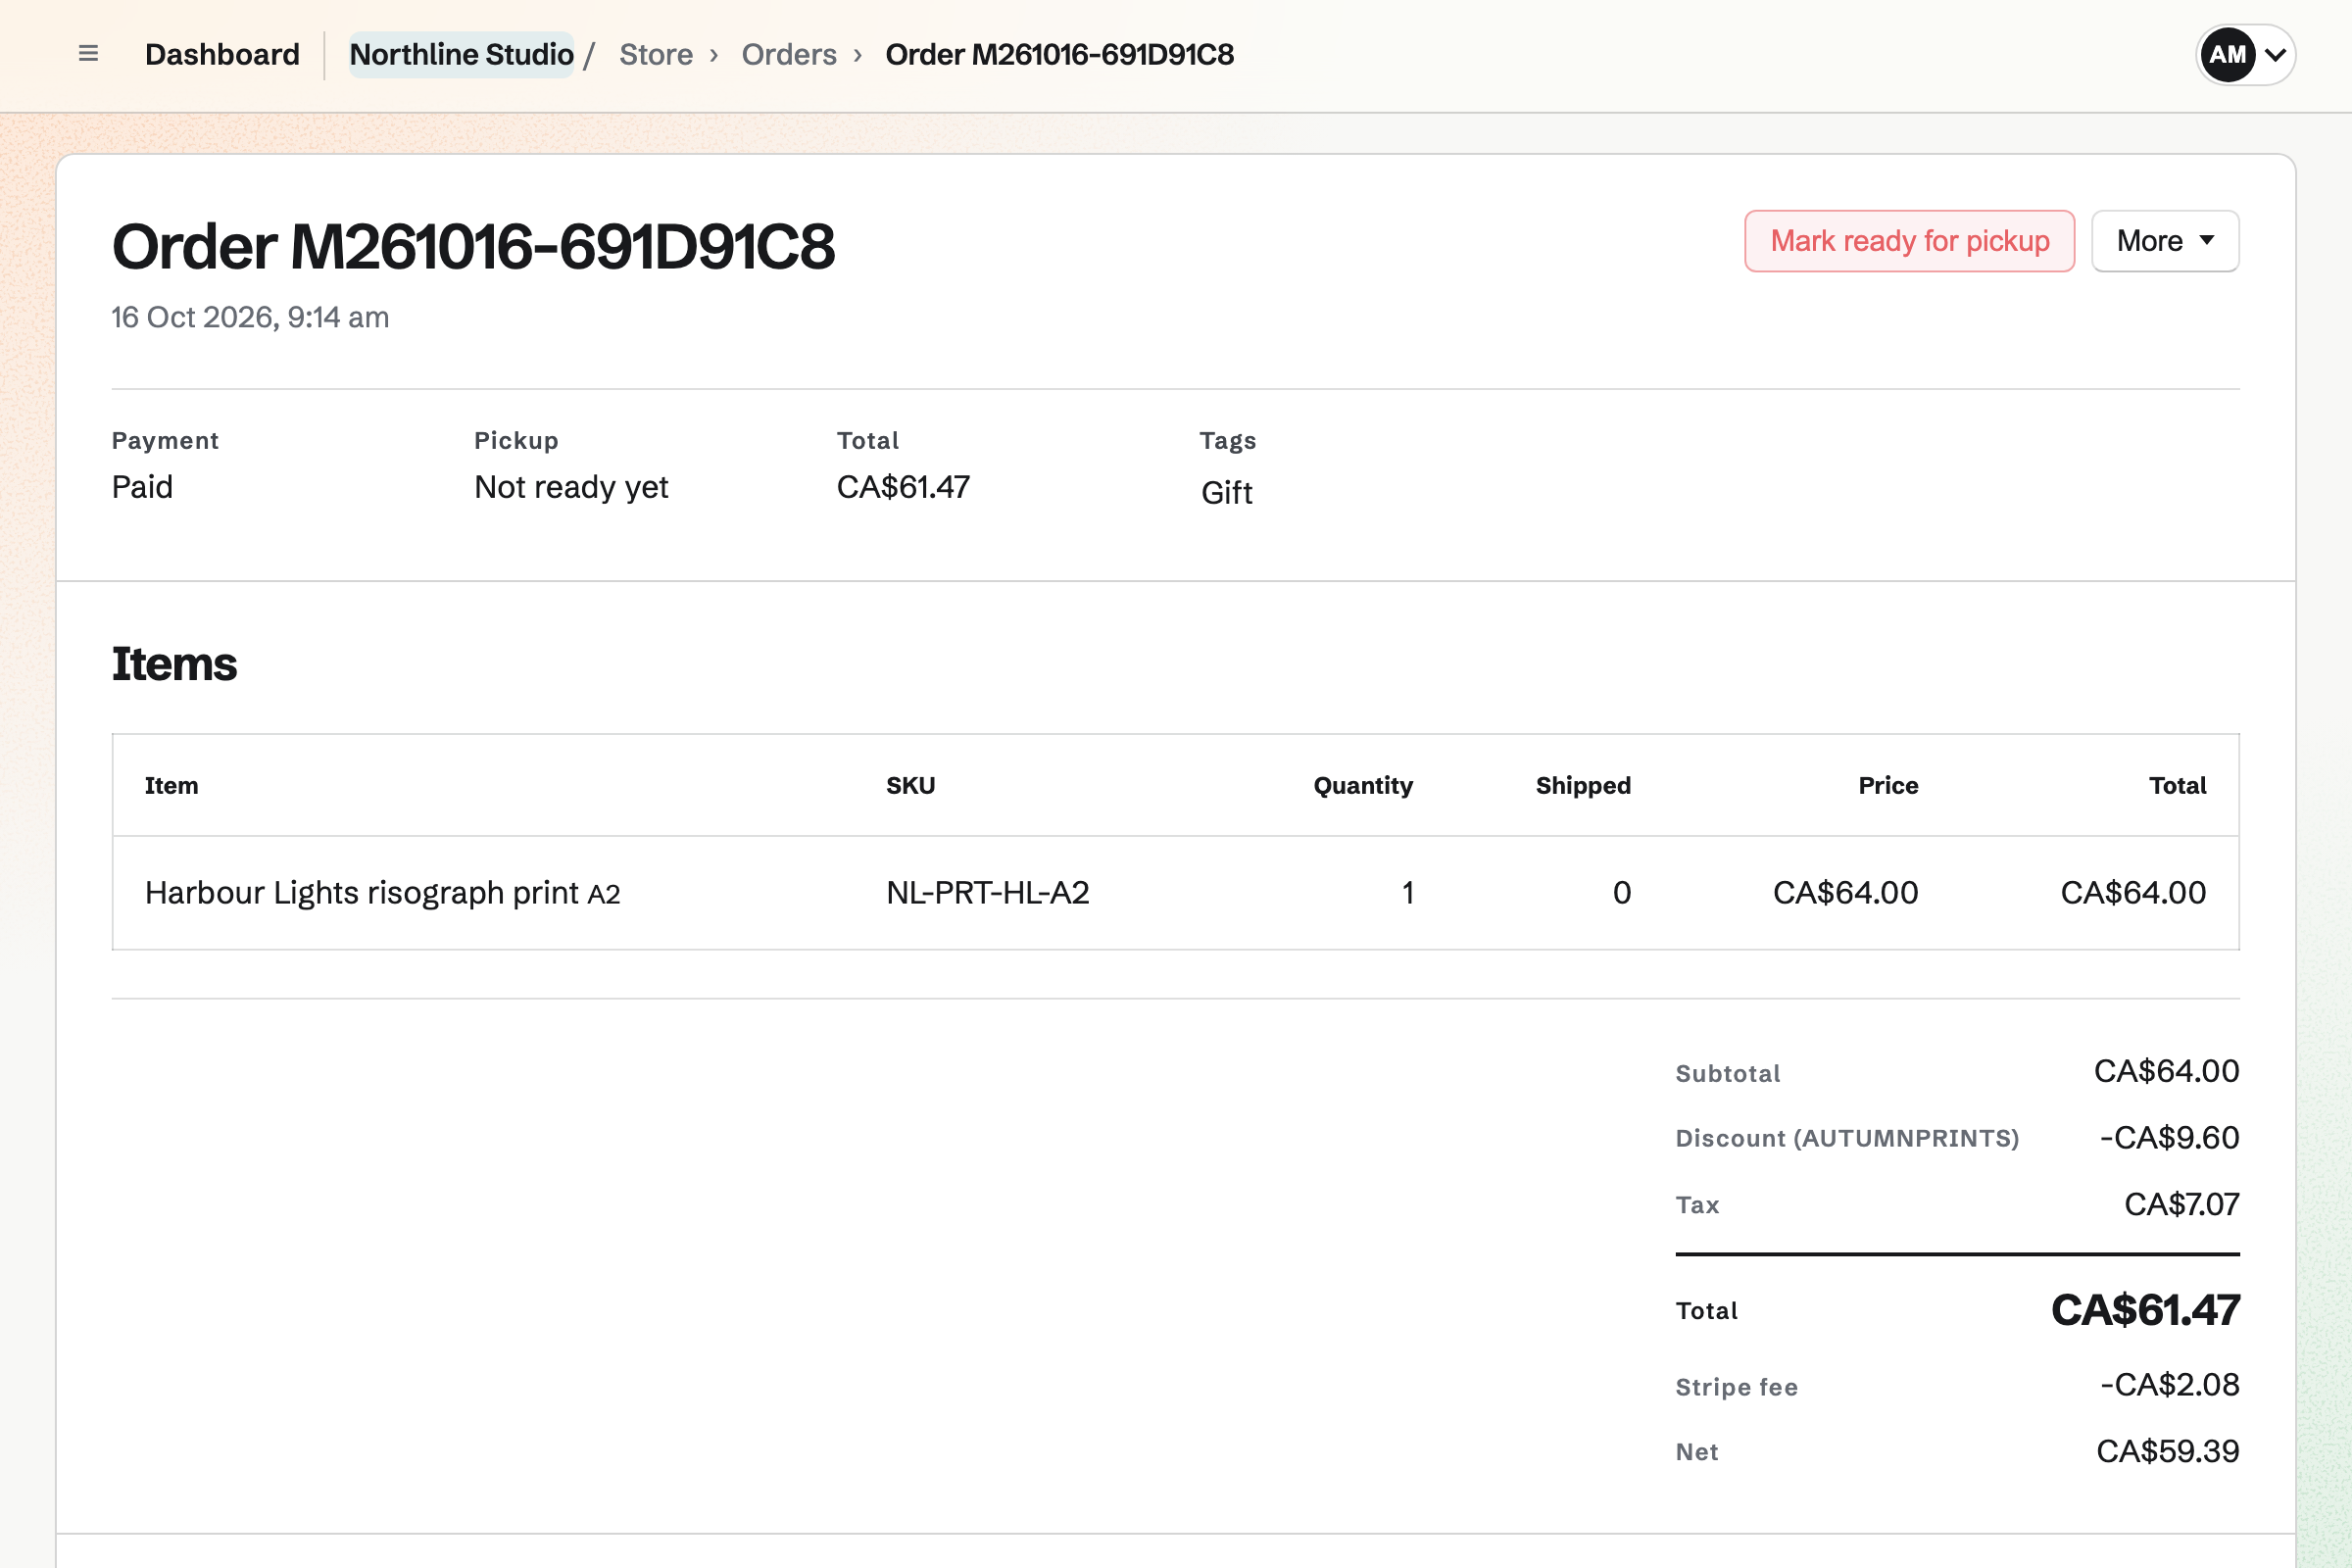Select the Paid payment status

pos(142,487)
